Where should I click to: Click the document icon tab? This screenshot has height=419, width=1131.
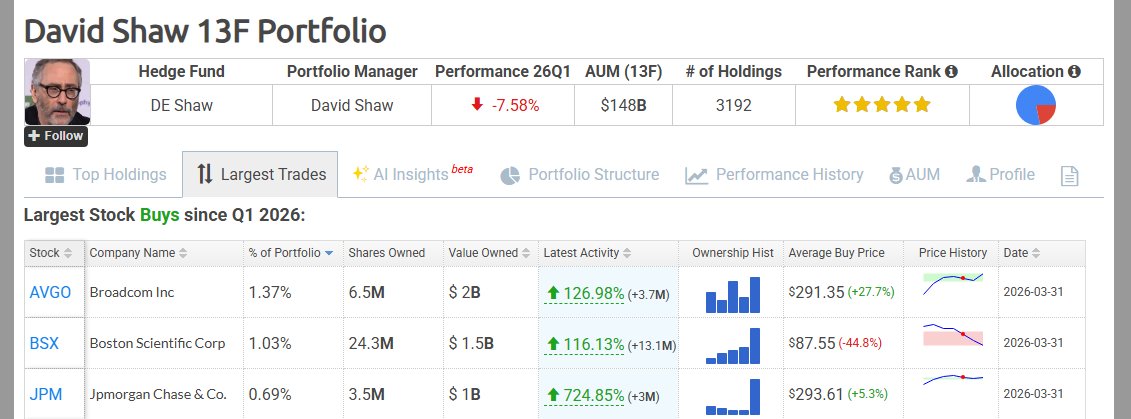tap(1070, 175)
